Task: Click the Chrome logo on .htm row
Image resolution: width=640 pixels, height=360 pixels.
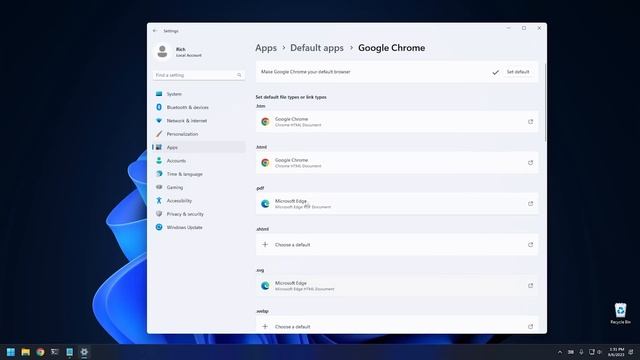Action: (x=265, y=122)
